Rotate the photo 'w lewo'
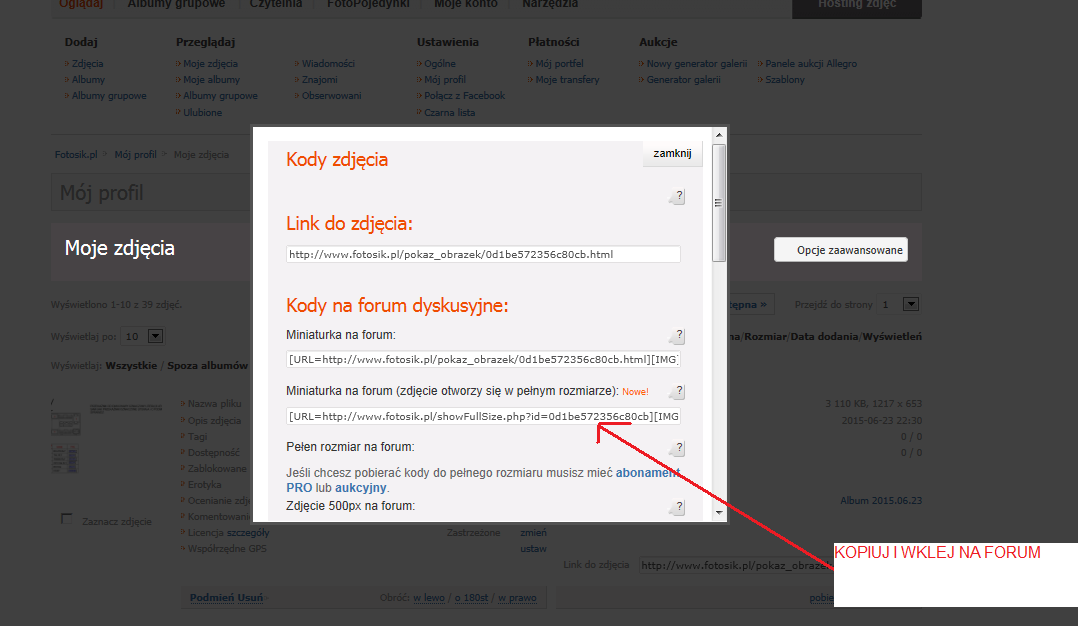Viewport: 1078px width, 626px height. click(429, 598)
